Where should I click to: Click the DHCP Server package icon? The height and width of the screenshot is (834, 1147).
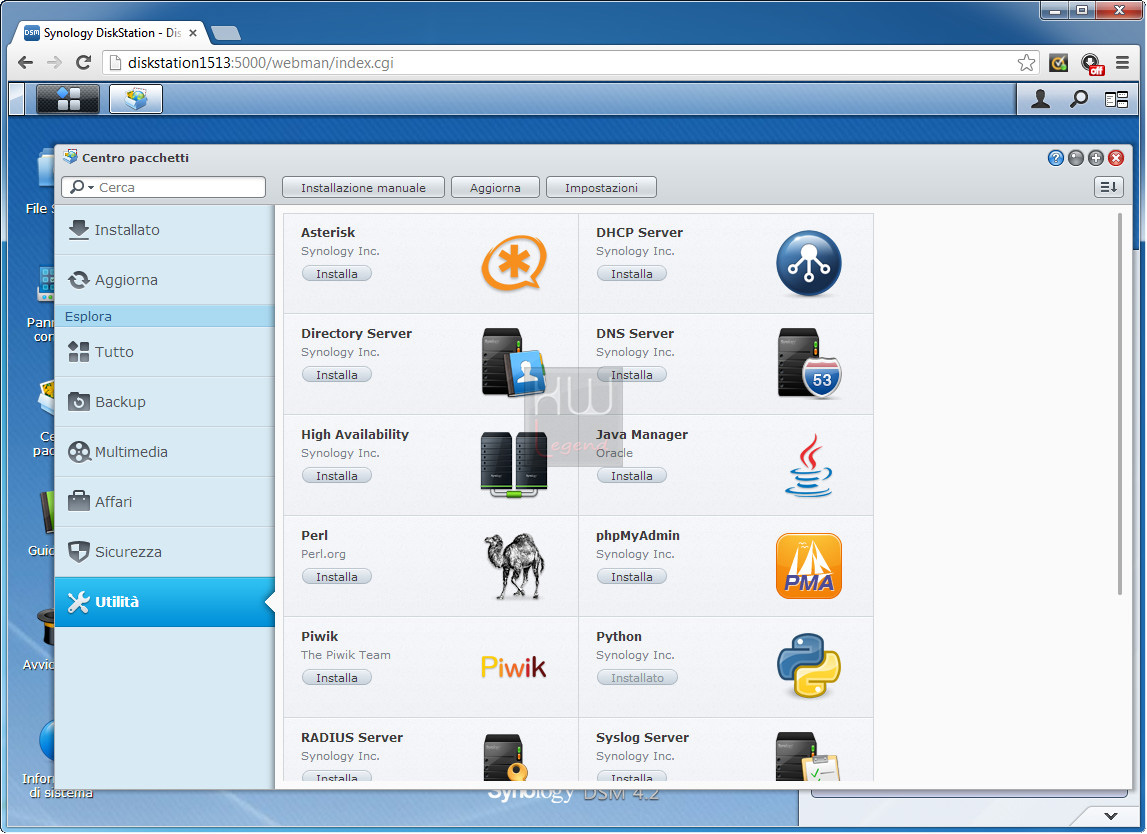click(808, 263)
